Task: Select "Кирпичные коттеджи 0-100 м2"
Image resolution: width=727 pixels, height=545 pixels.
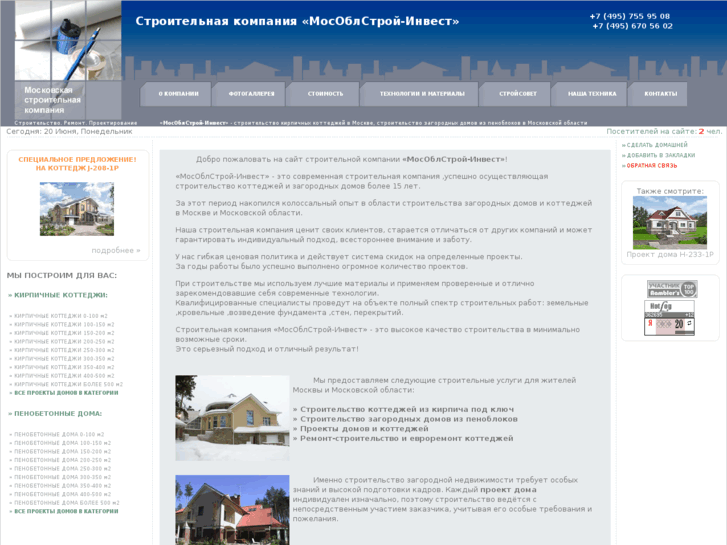Action: coord(61,316)
